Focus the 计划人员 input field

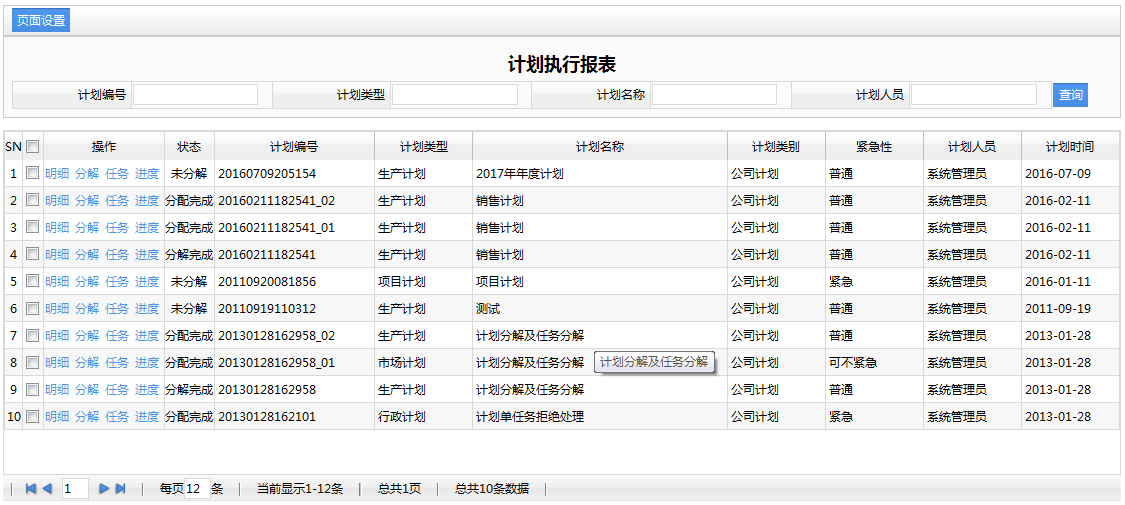[x=973, y=95]
